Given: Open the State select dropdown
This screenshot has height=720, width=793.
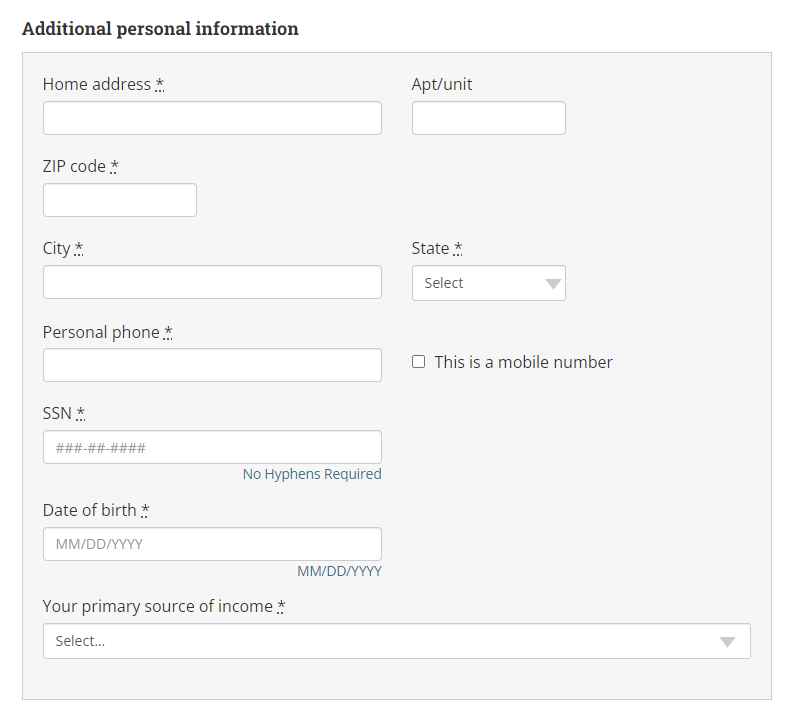Looking at the screenshot, I should point(489,283).
